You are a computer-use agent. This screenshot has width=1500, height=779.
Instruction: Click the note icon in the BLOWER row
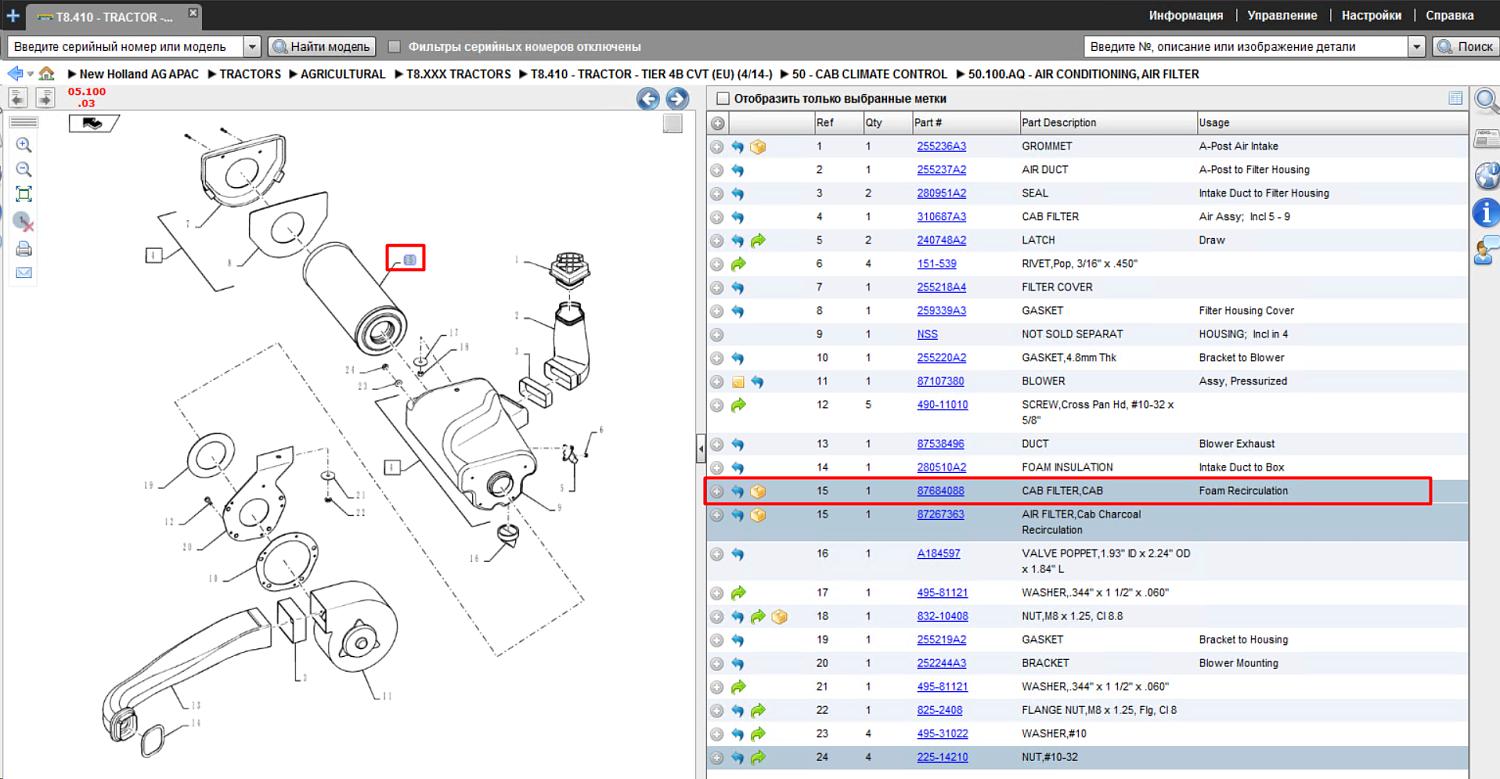point(737,382)
